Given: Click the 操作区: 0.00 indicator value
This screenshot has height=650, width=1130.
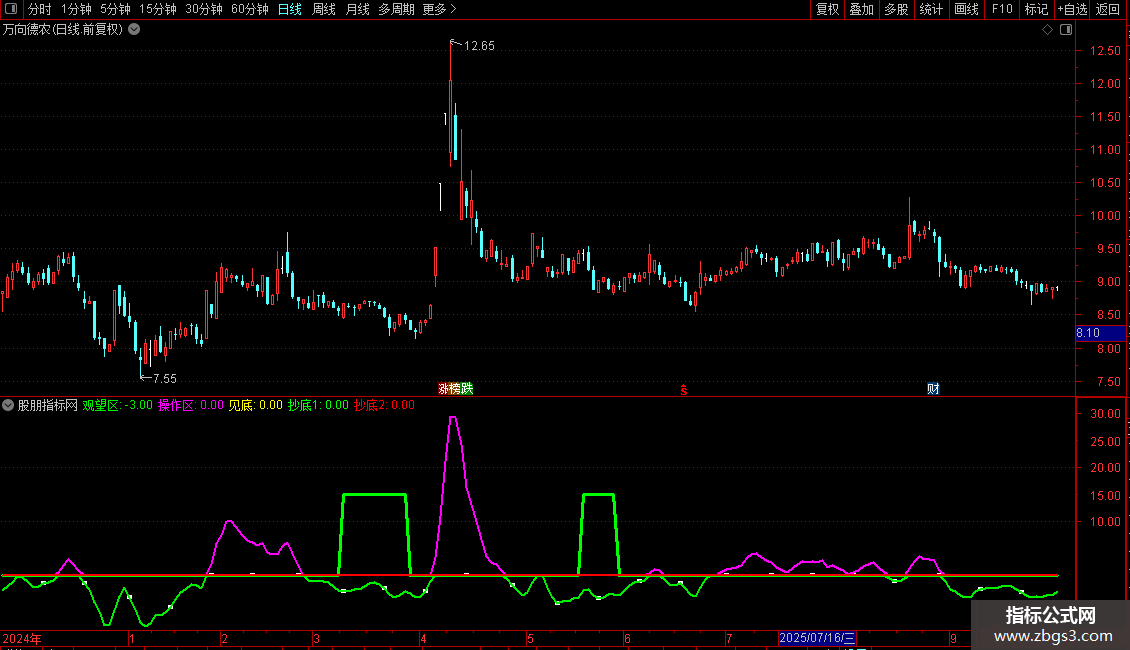Looking at the screenshot, I should [191, 405].
